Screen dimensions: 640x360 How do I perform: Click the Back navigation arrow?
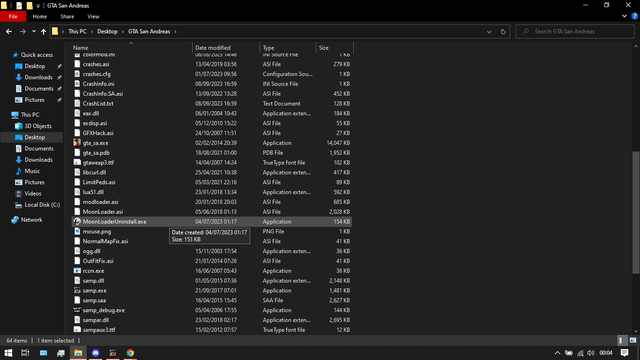coord(9,31)
